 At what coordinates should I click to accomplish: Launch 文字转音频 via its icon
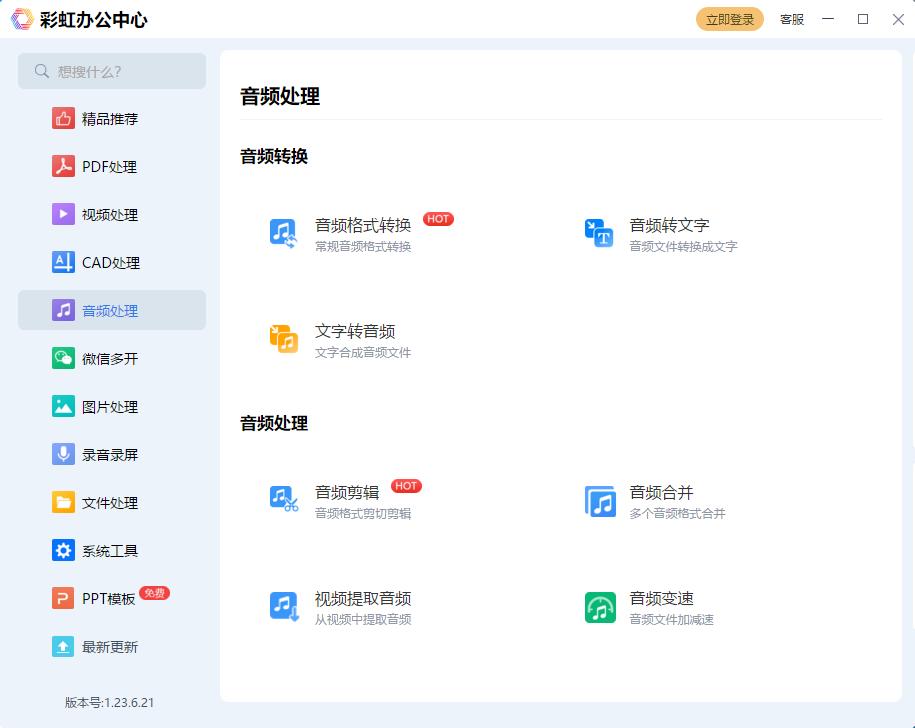(x=283, y=337)
